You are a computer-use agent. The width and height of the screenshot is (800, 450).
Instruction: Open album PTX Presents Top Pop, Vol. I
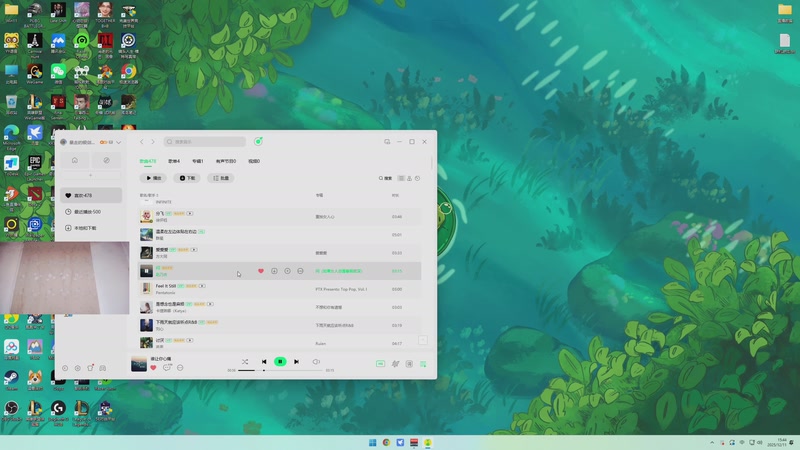[x=341, y=289]
